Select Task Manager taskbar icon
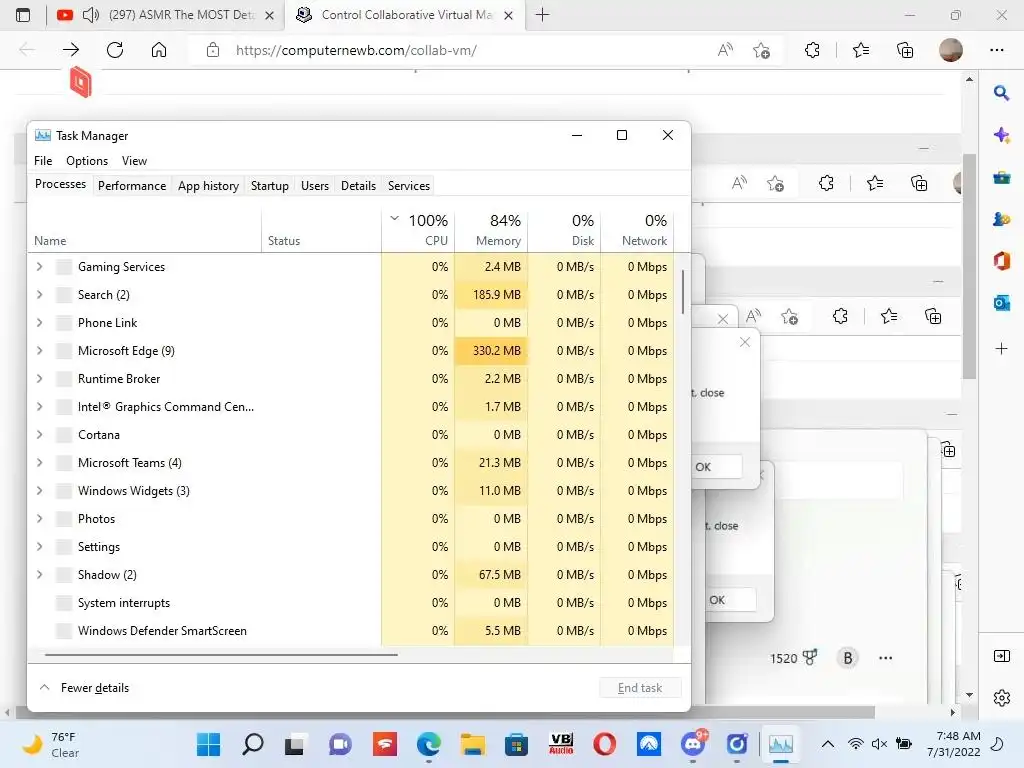 tap(781, 744)
